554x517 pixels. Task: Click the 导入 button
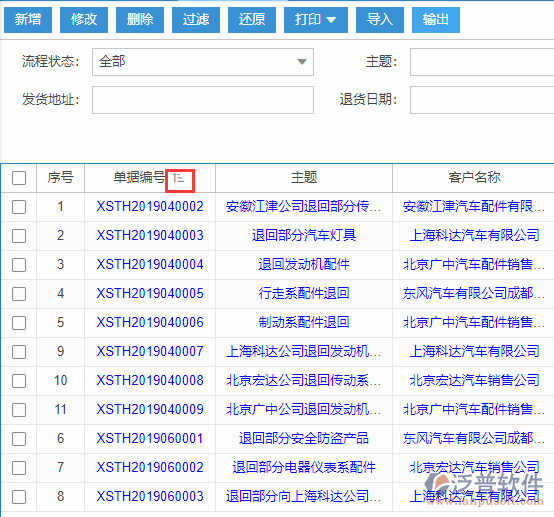pyautogui.click(x=380, y=20)
